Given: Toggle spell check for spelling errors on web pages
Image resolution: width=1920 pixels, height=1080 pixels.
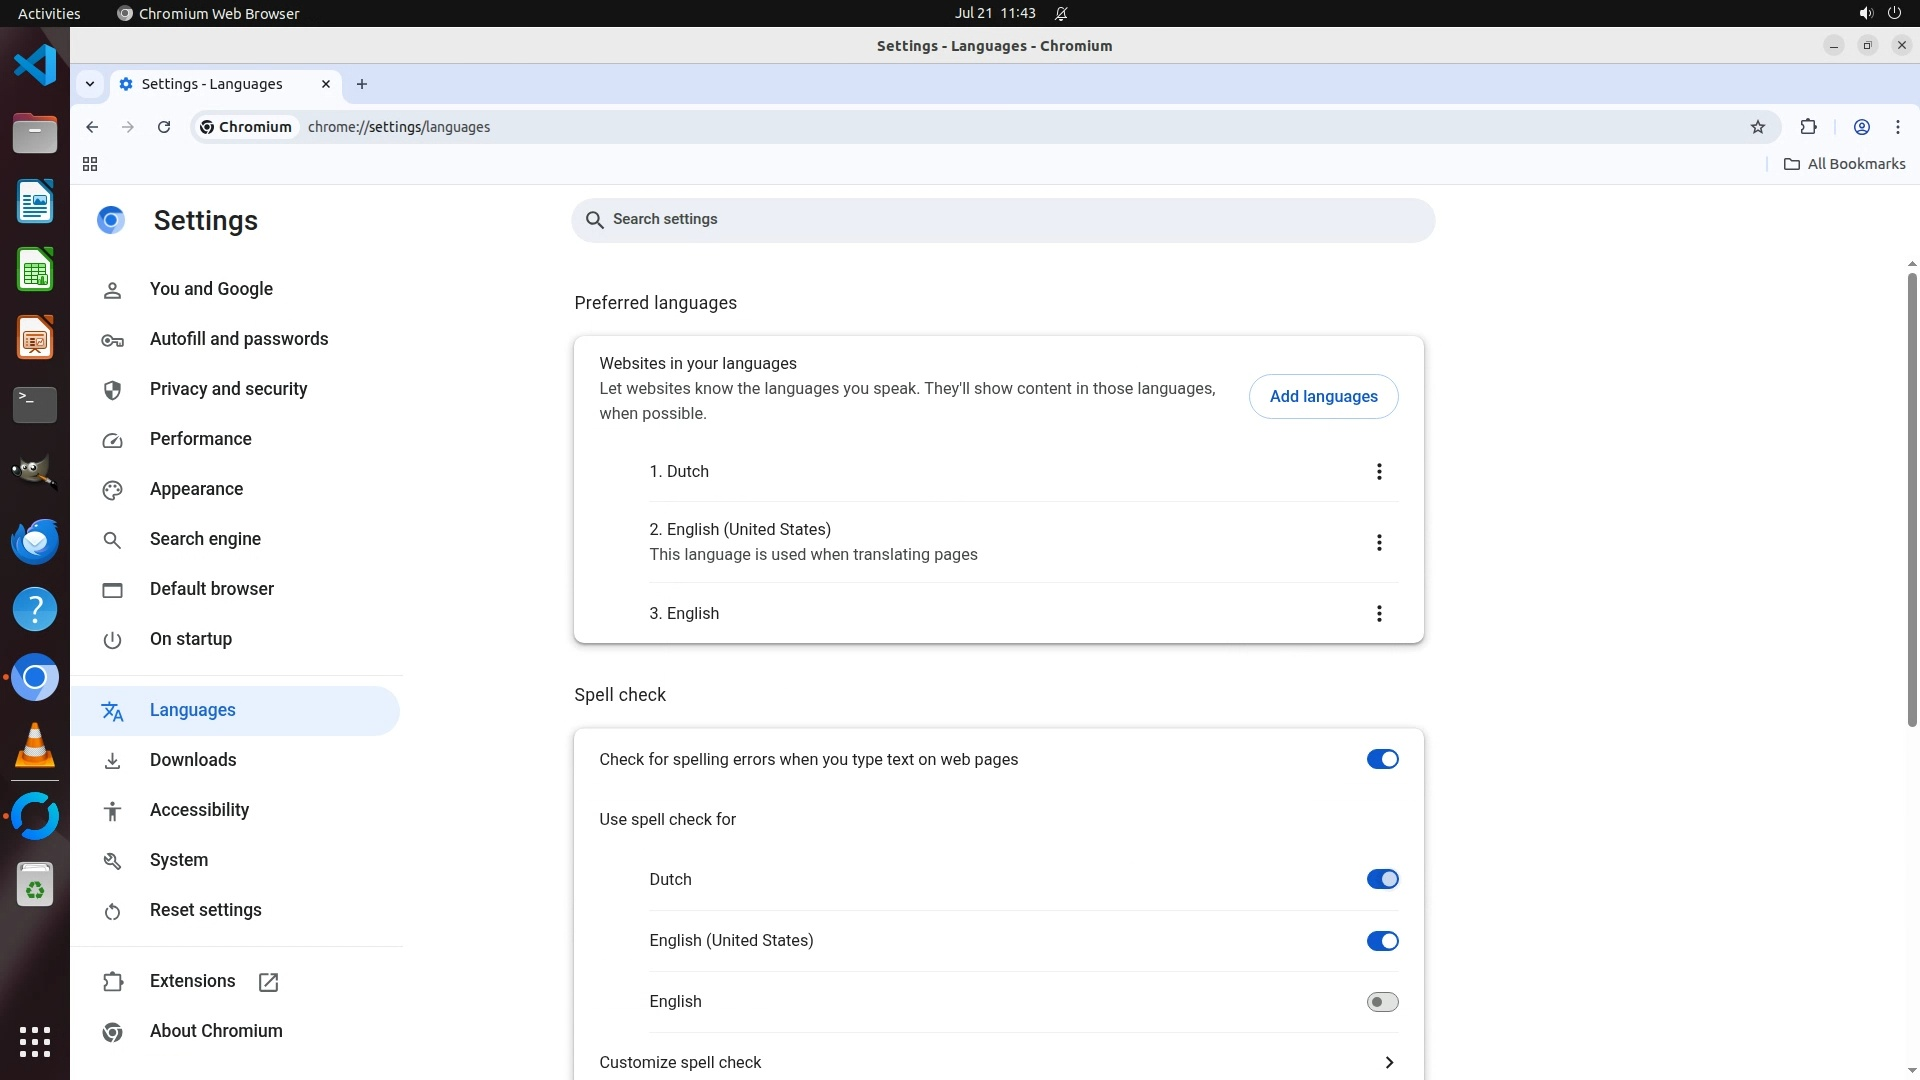Looking at the screenshot, I should pyautogui.click(x=1382, y=759).
